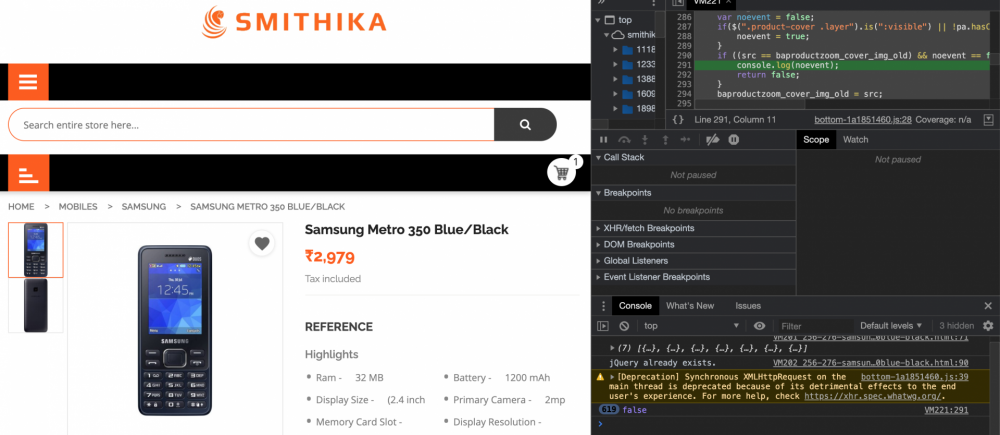The height and width of the screenshot is (435, 1000).
Task: Click the store search input
Action: (x=251, y=125)
